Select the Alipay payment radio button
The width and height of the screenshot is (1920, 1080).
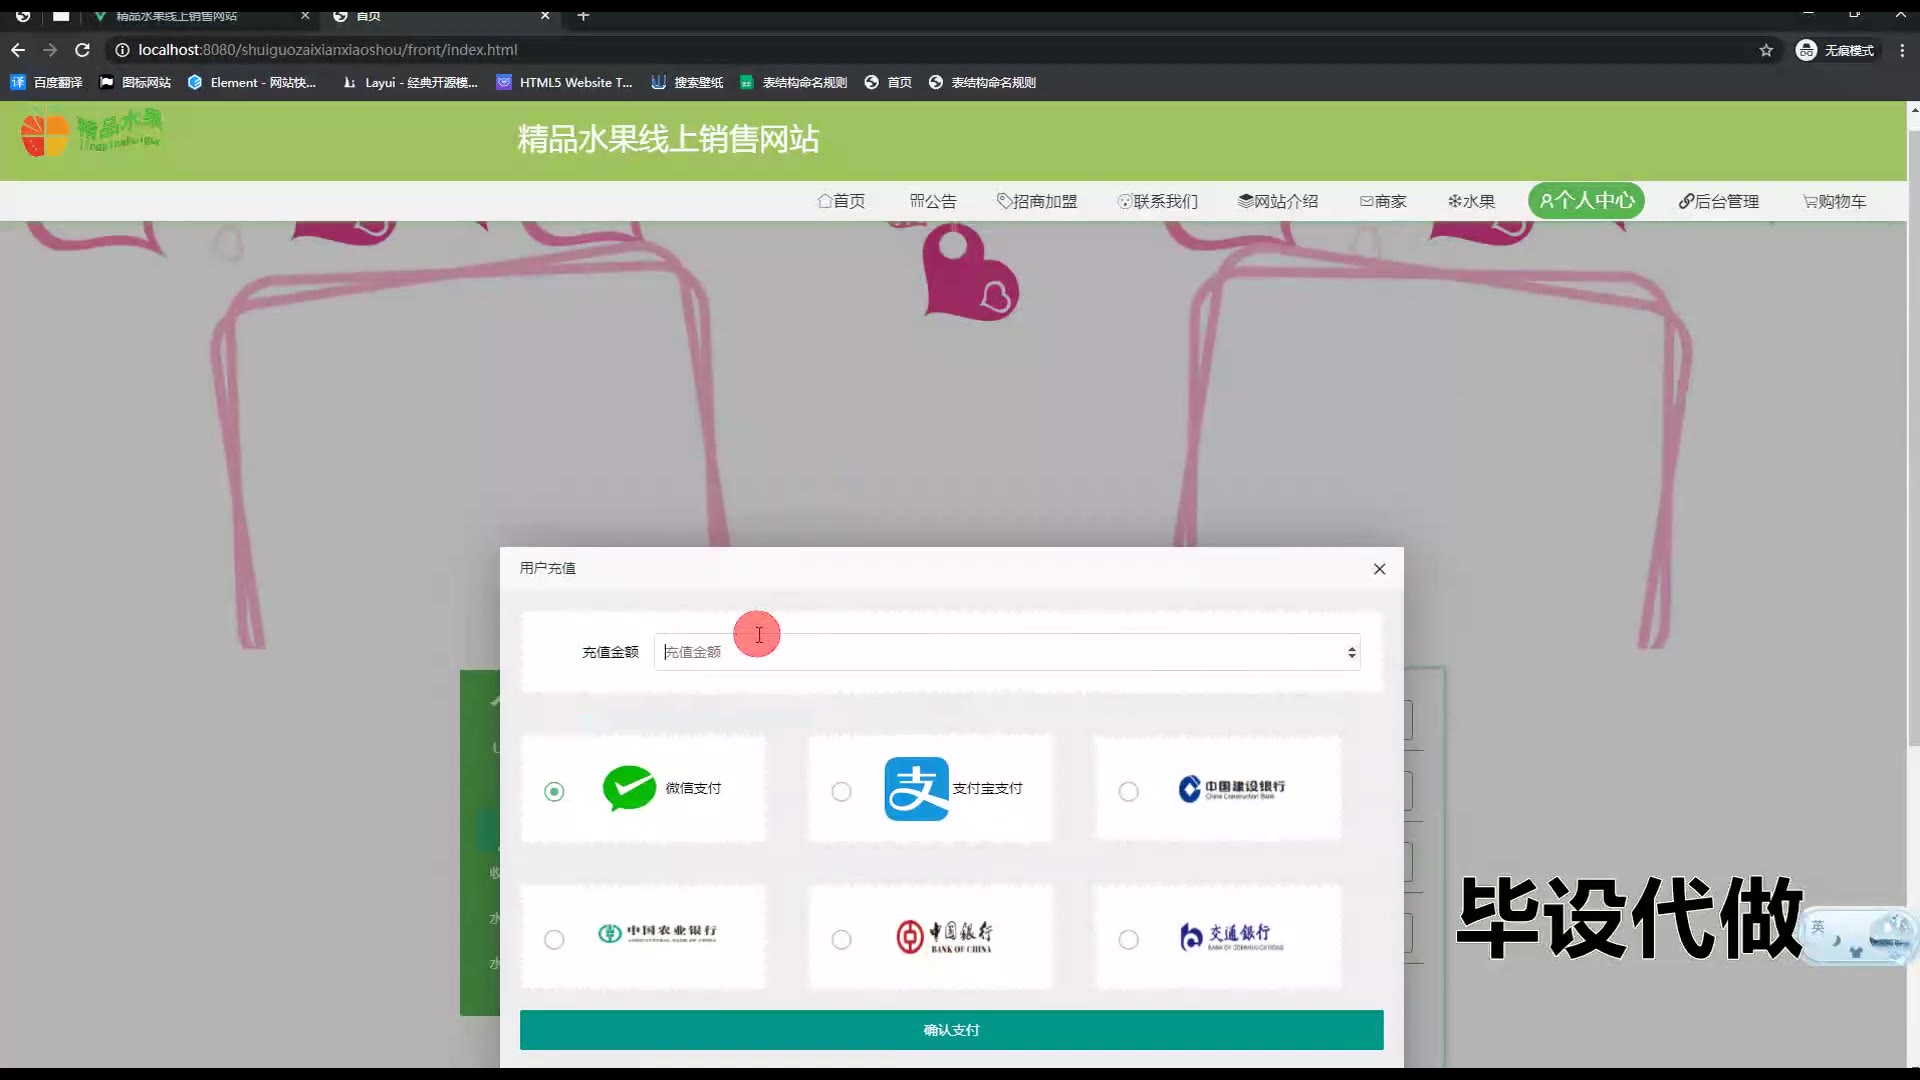coord(841,792)
